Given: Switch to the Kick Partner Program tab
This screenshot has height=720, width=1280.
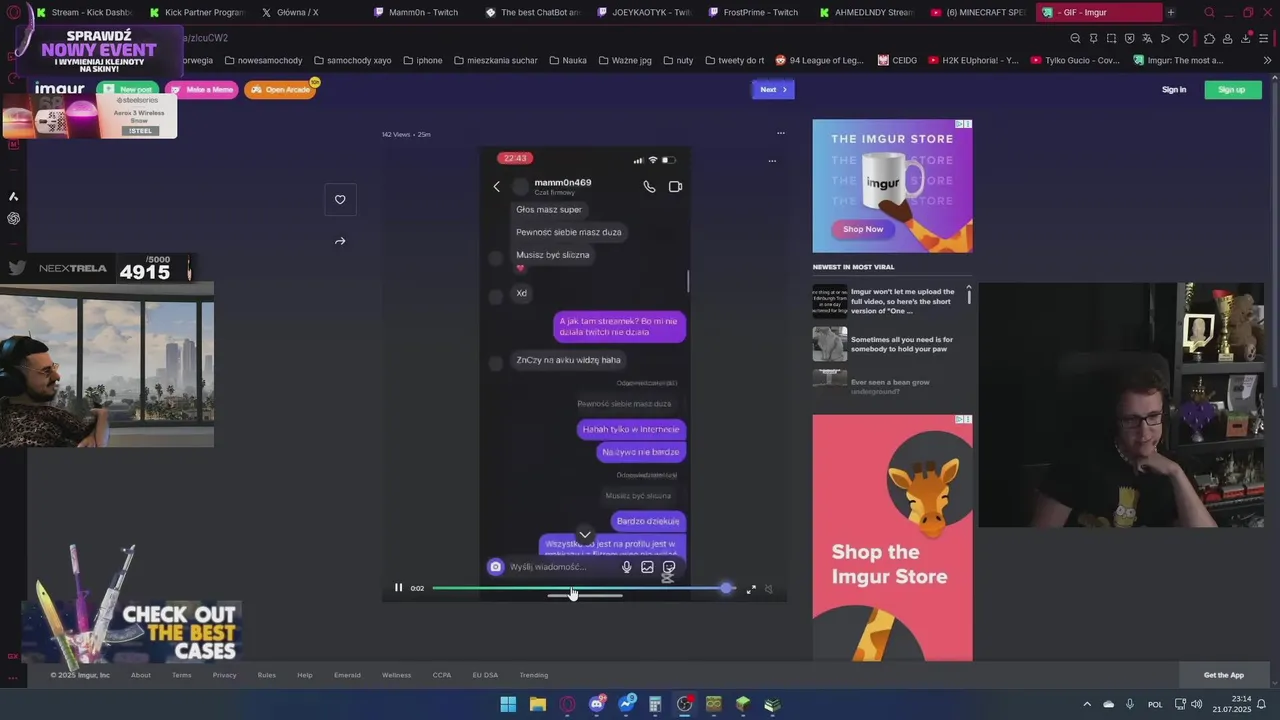Looking at the screenshot, I should [196, 13].
